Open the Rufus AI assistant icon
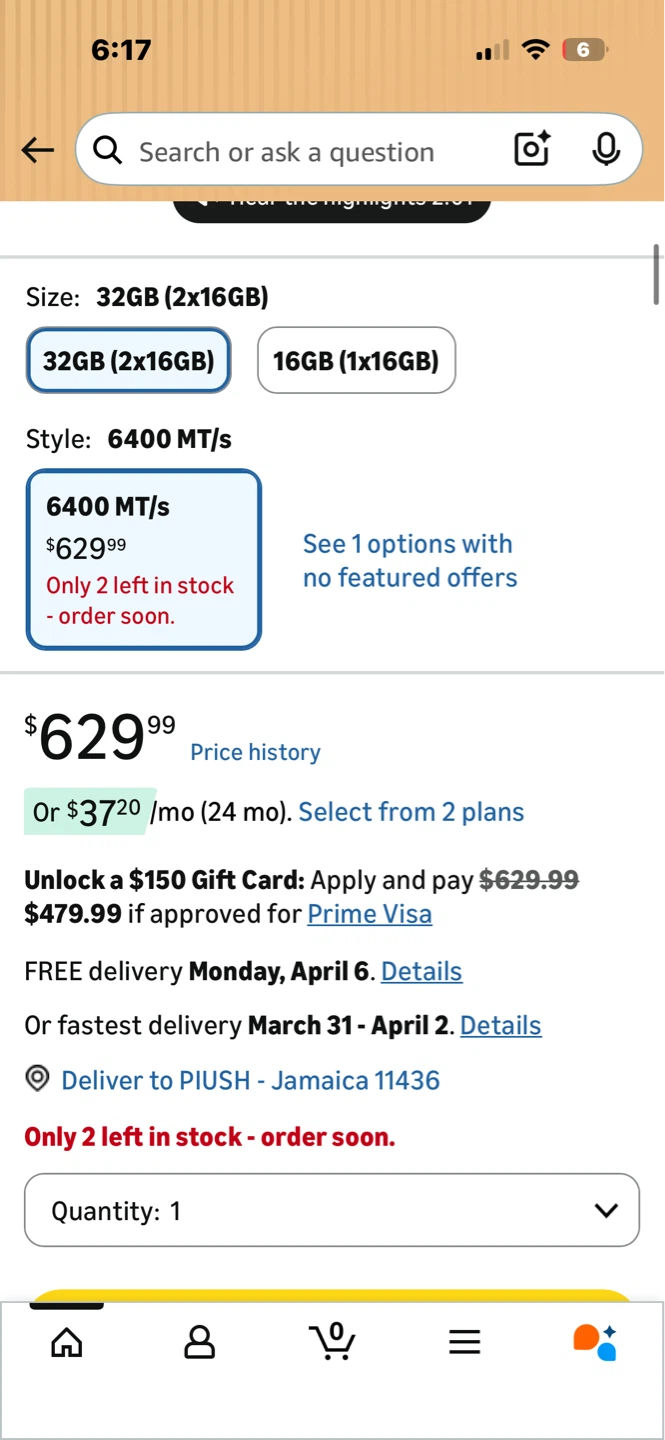The image size is (665, 1440). [595, 1342]
